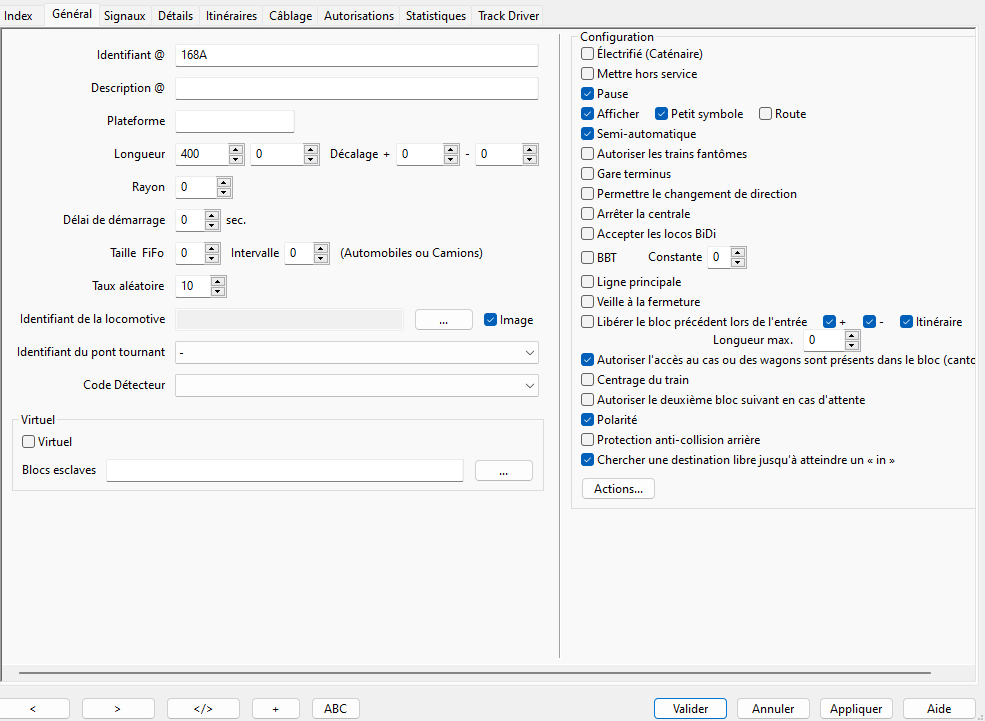Switch to the Itinéraires tab
985x721 pixels.
[231, 16]
